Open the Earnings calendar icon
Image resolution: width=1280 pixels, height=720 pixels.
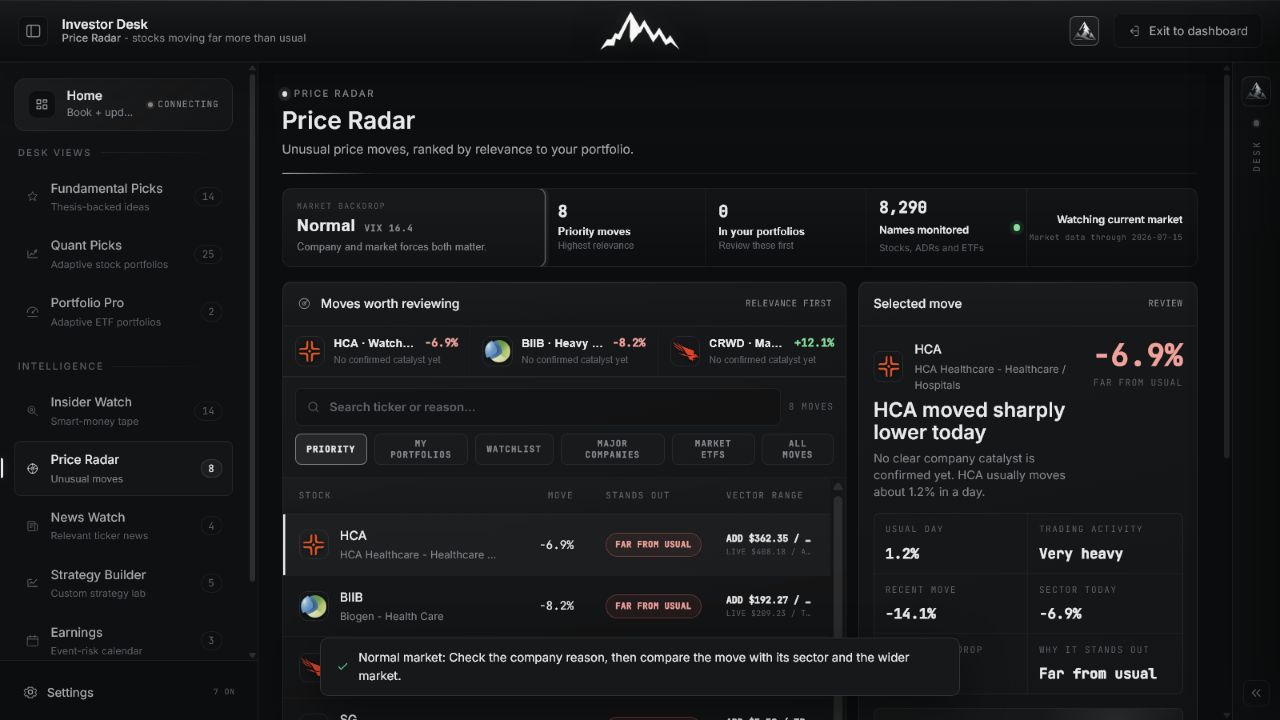pyautogui.click(x=33, y=641)
